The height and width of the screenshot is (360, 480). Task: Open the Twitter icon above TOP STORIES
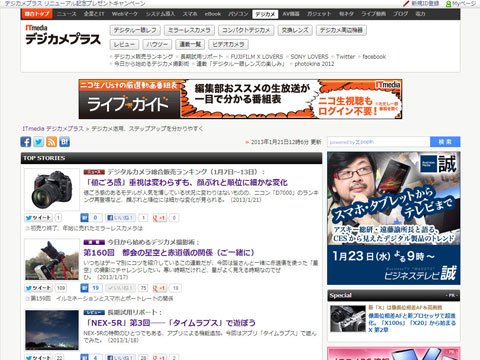(39, 142)
